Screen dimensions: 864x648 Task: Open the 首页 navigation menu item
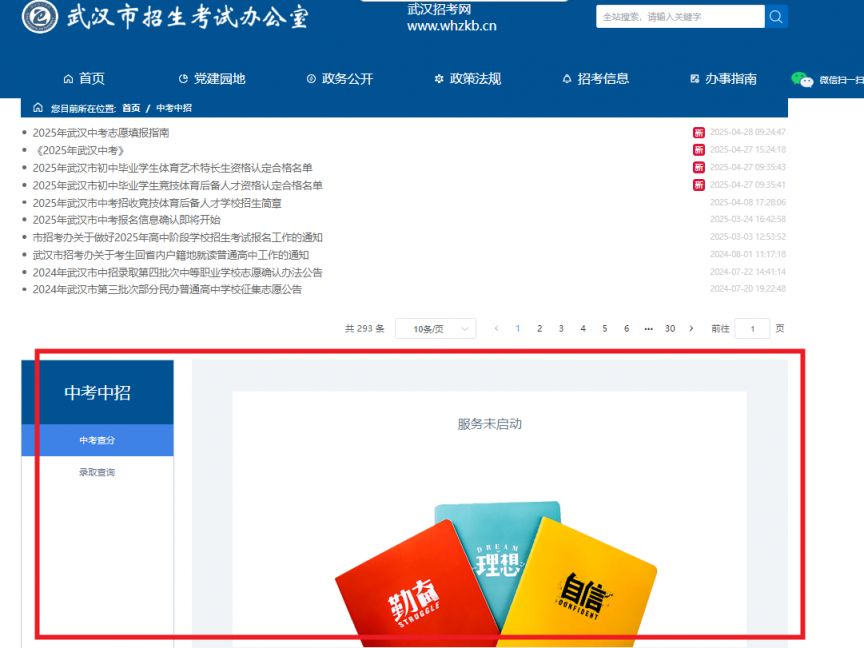84,79
